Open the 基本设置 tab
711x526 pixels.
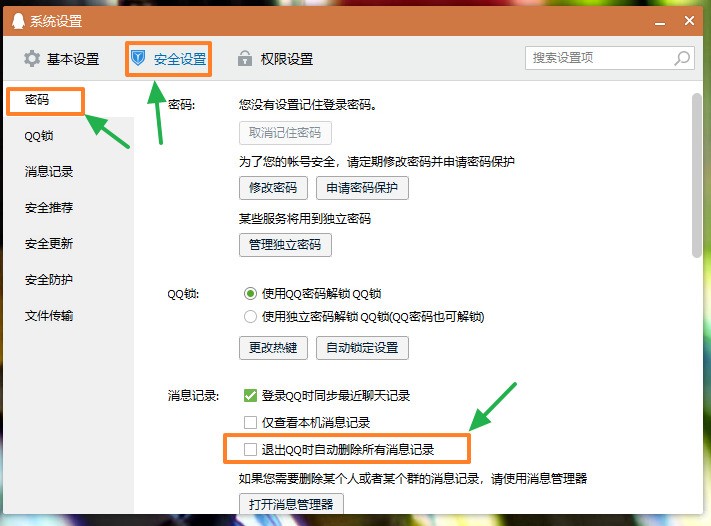[x=62, y=59]
